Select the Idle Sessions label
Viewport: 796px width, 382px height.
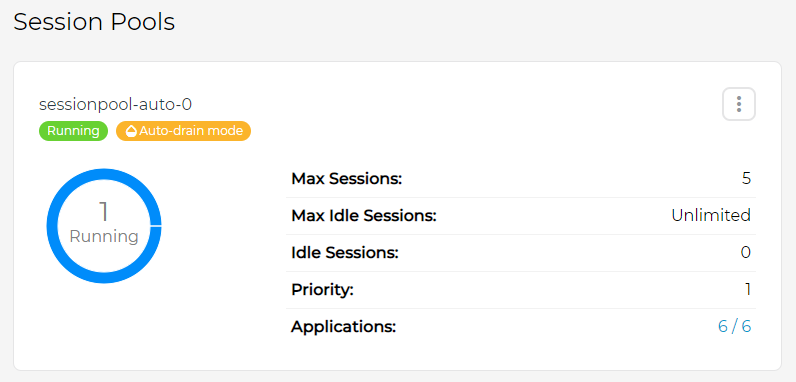[345, 253]
